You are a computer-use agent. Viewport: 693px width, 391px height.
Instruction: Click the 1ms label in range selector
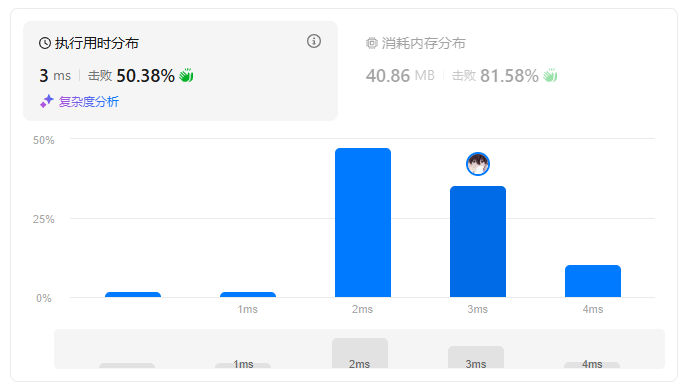[244, 364]
